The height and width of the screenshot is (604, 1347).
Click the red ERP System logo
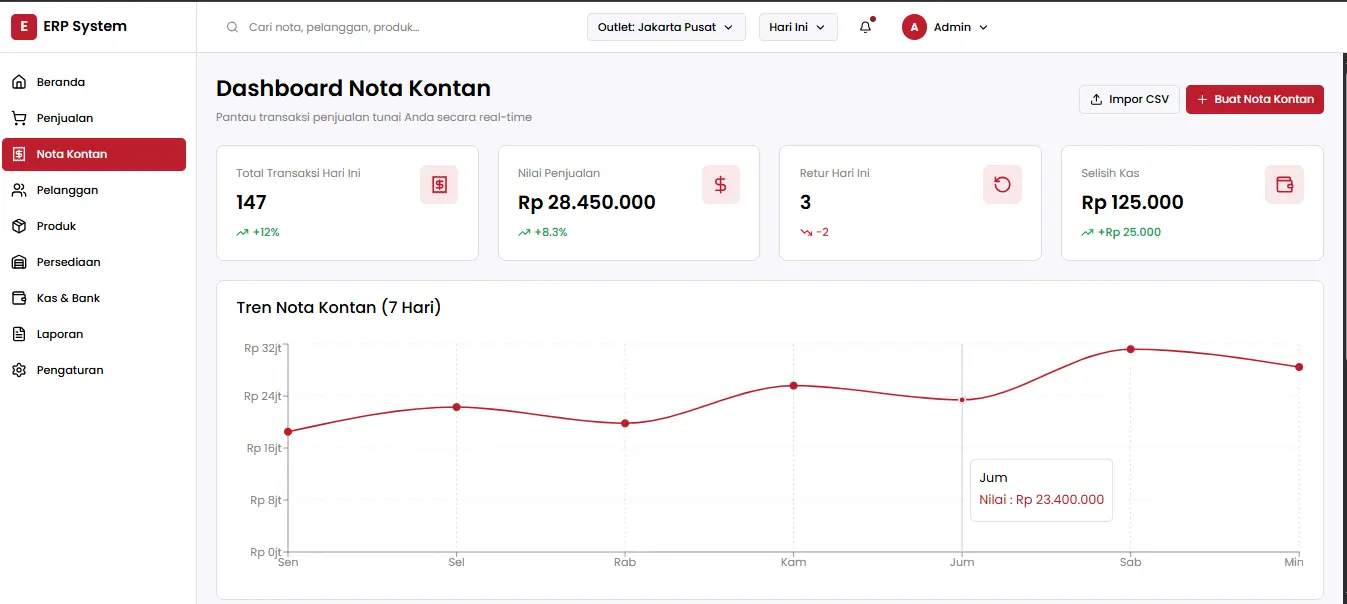[23, 27]
